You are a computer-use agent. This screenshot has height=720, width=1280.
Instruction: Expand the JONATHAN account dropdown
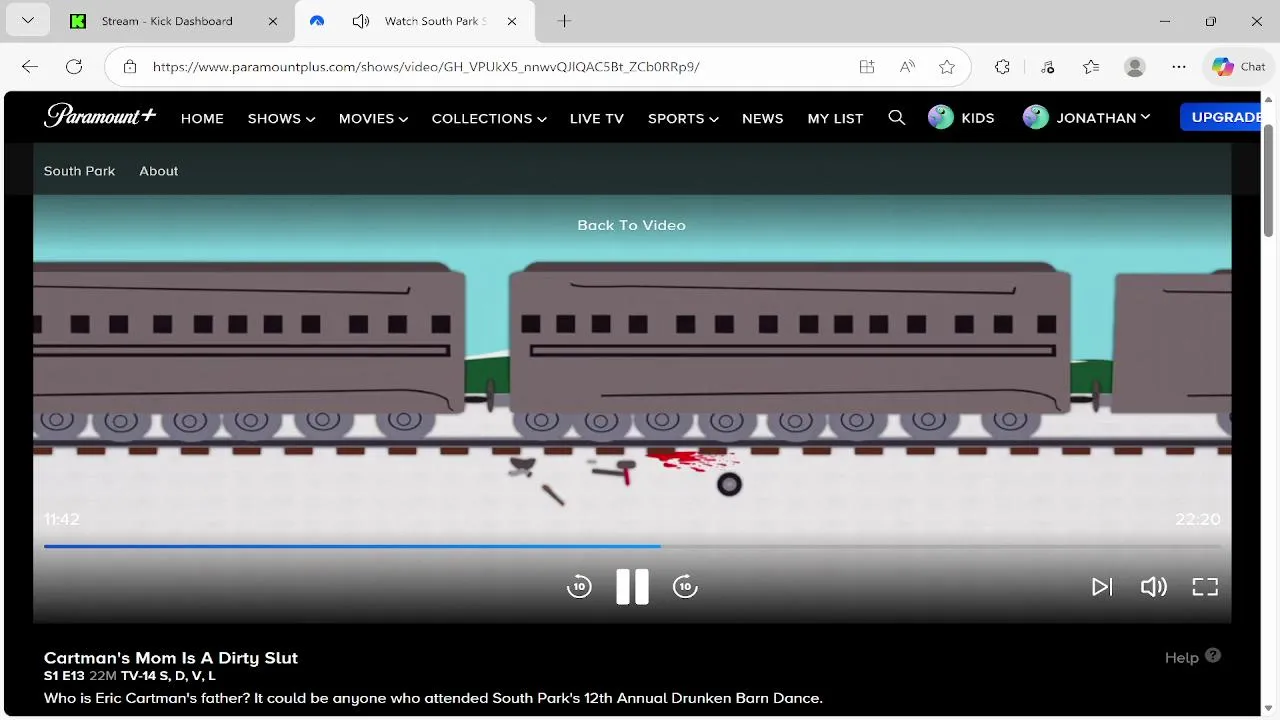coord(1086,118)
